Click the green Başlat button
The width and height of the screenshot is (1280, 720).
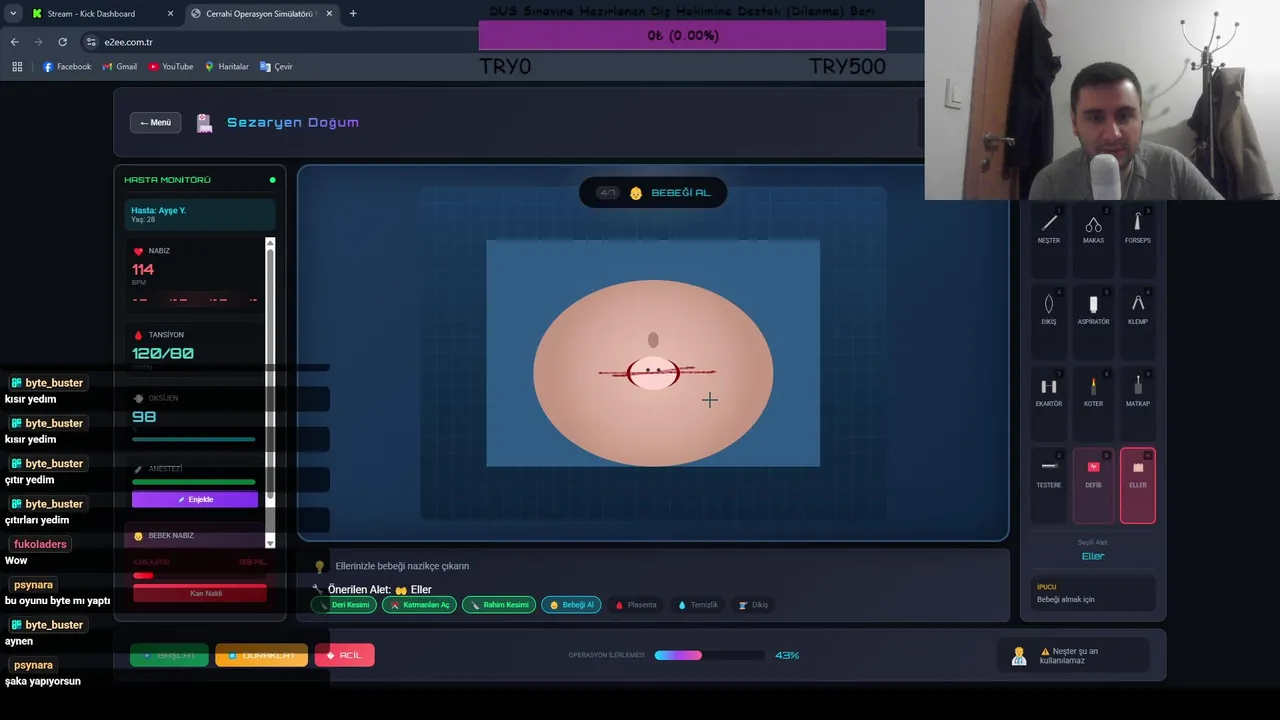pos(169,655)
